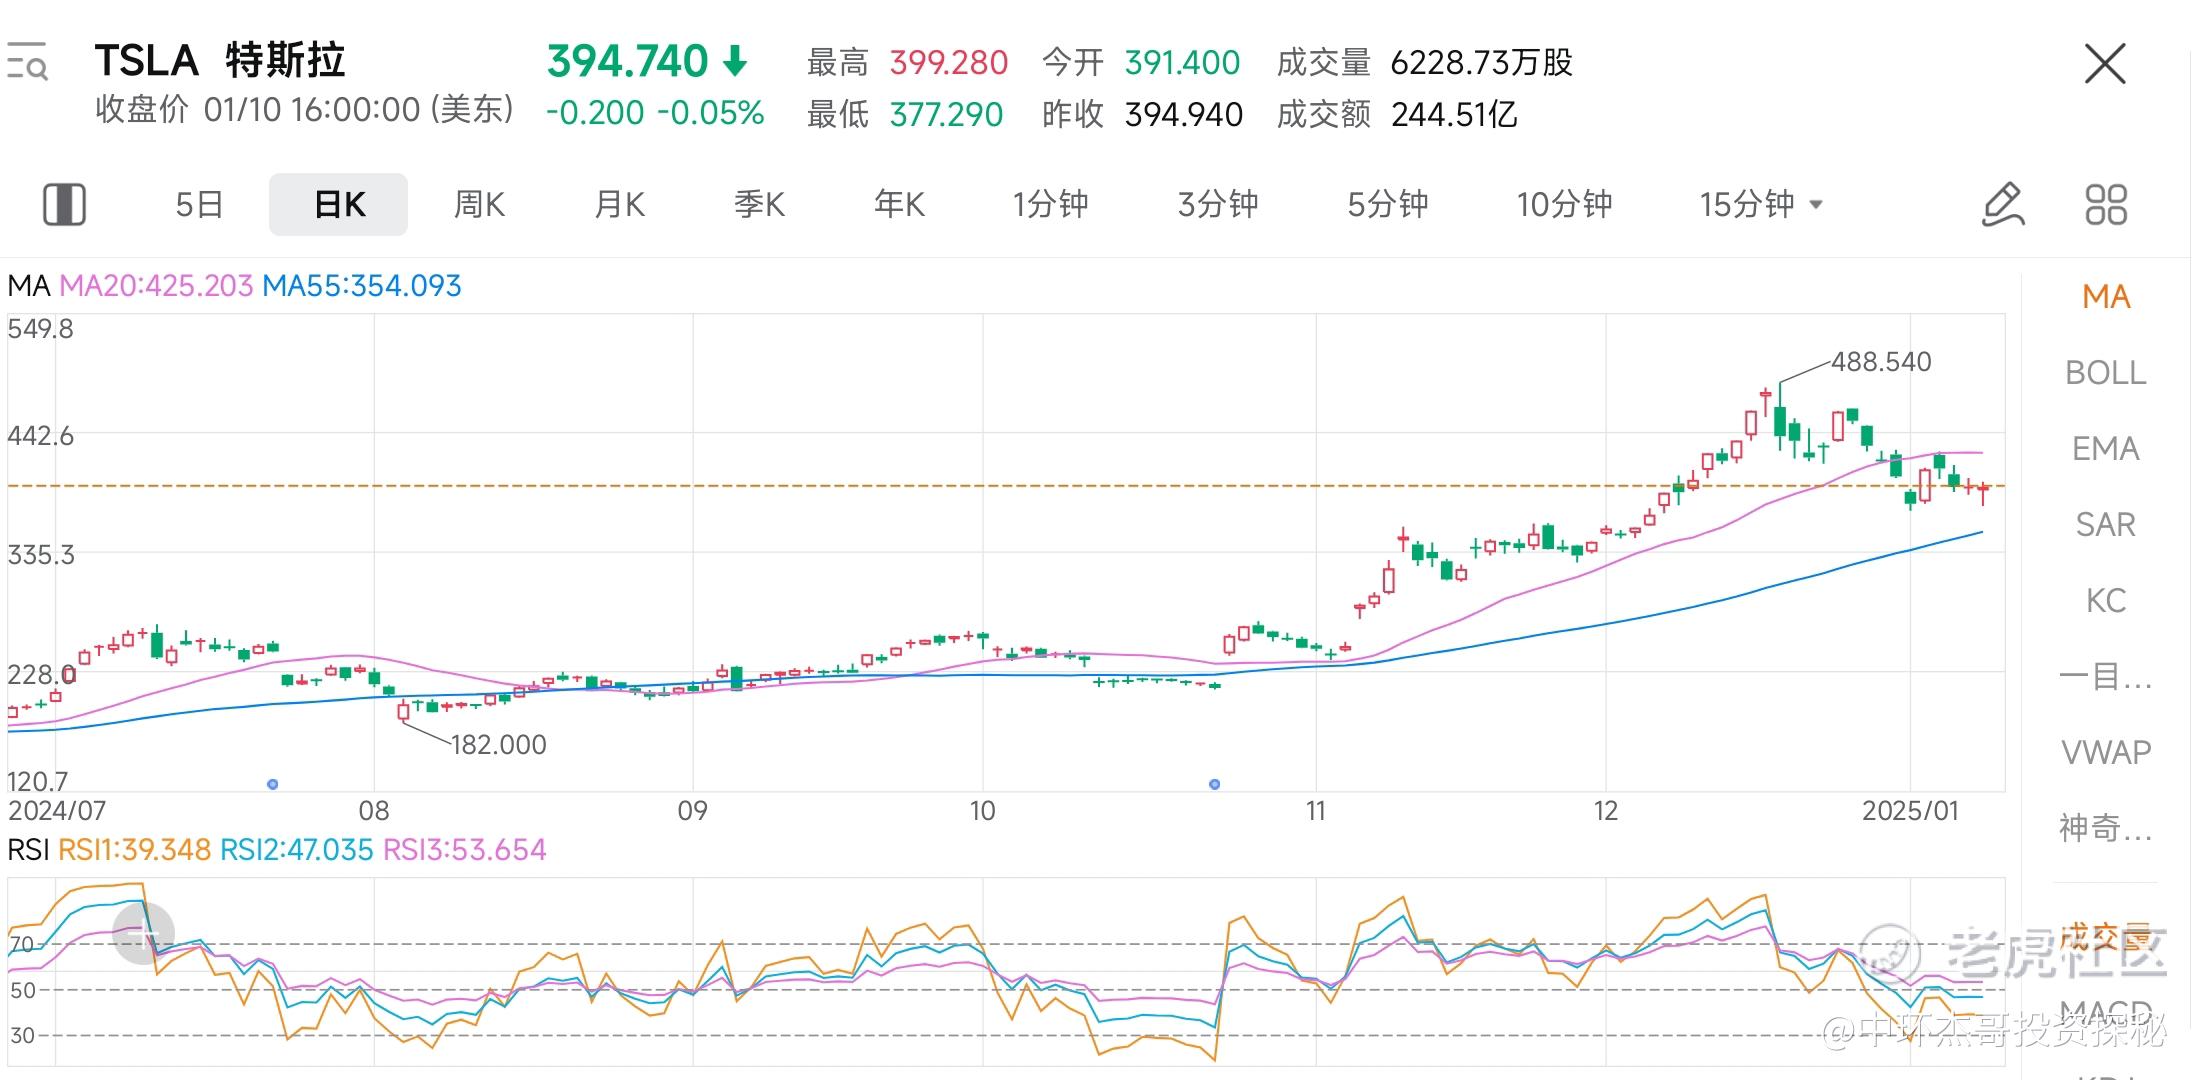Click the blue event dot near October
Screen dimensions: 2211x1080
[1214, 784]
